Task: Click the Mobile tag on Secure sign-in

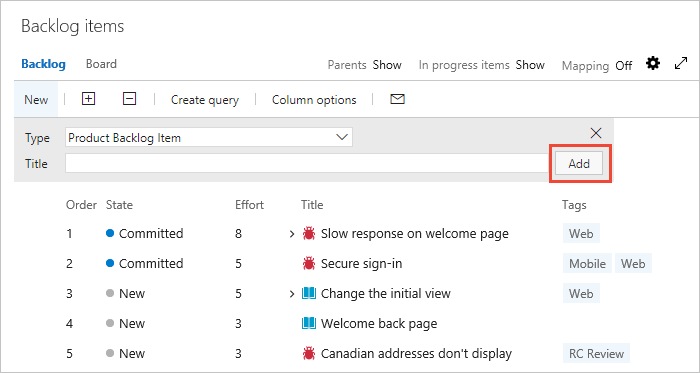Action: point(587,263)
